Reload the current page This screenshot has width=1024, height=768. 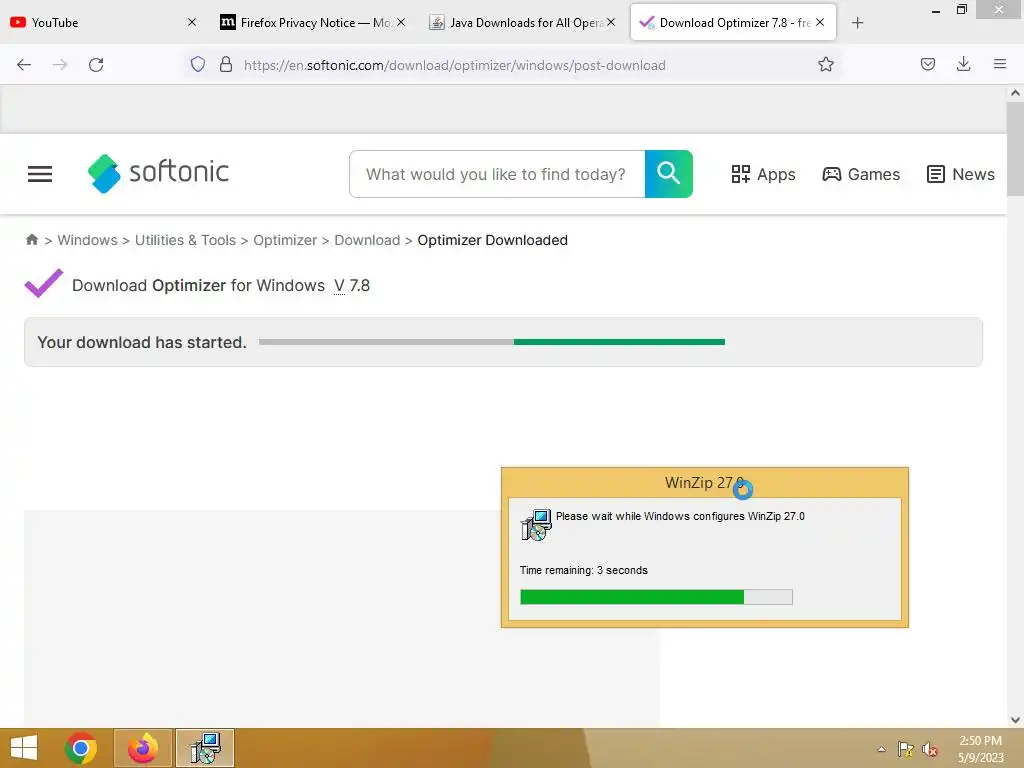tap(96, 65)
